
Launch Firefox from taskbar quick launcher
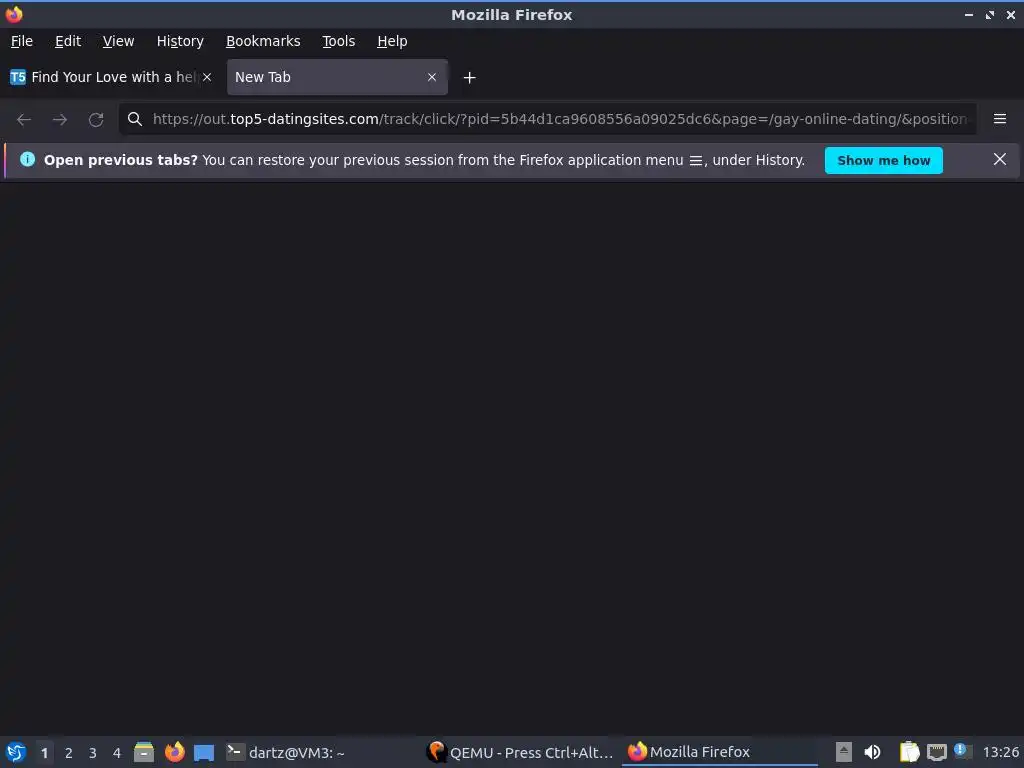[x=174, y=752]
